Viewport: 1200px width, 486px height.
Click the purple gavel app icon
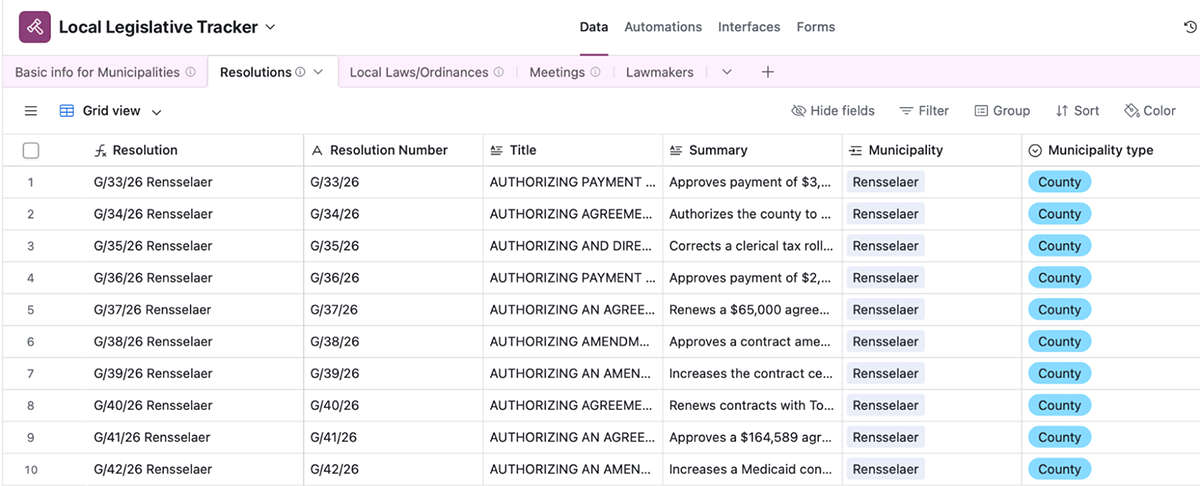(x=35, y=27)
